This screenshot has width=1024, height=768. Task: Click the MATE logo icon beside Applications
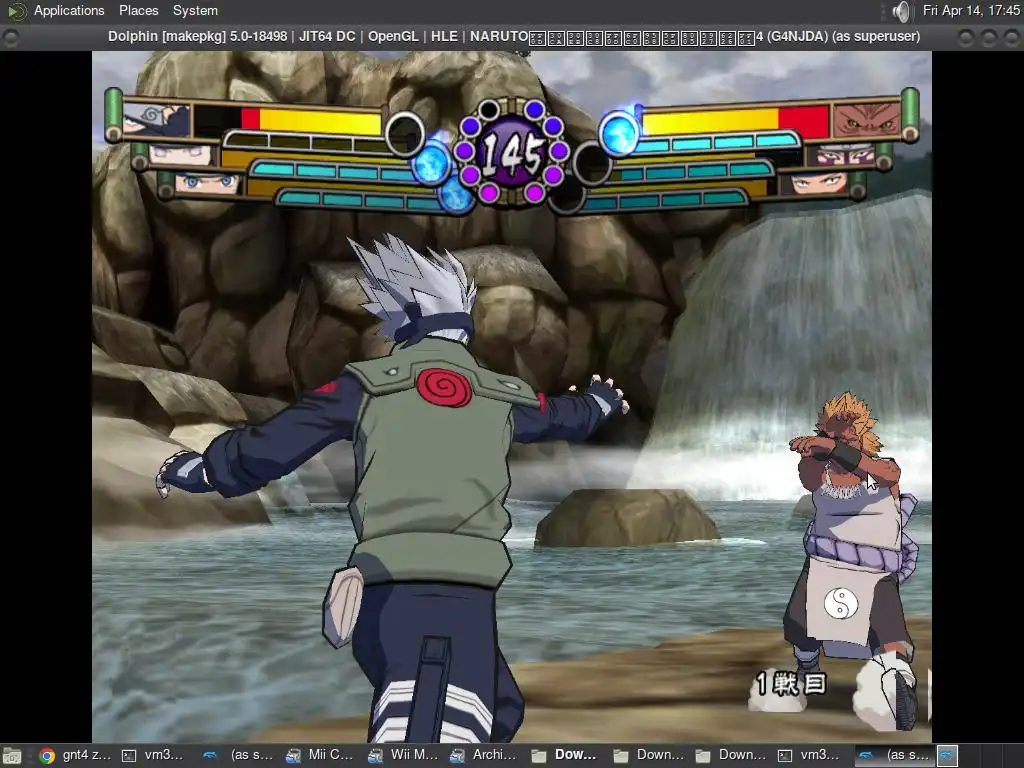click(17, 11)
